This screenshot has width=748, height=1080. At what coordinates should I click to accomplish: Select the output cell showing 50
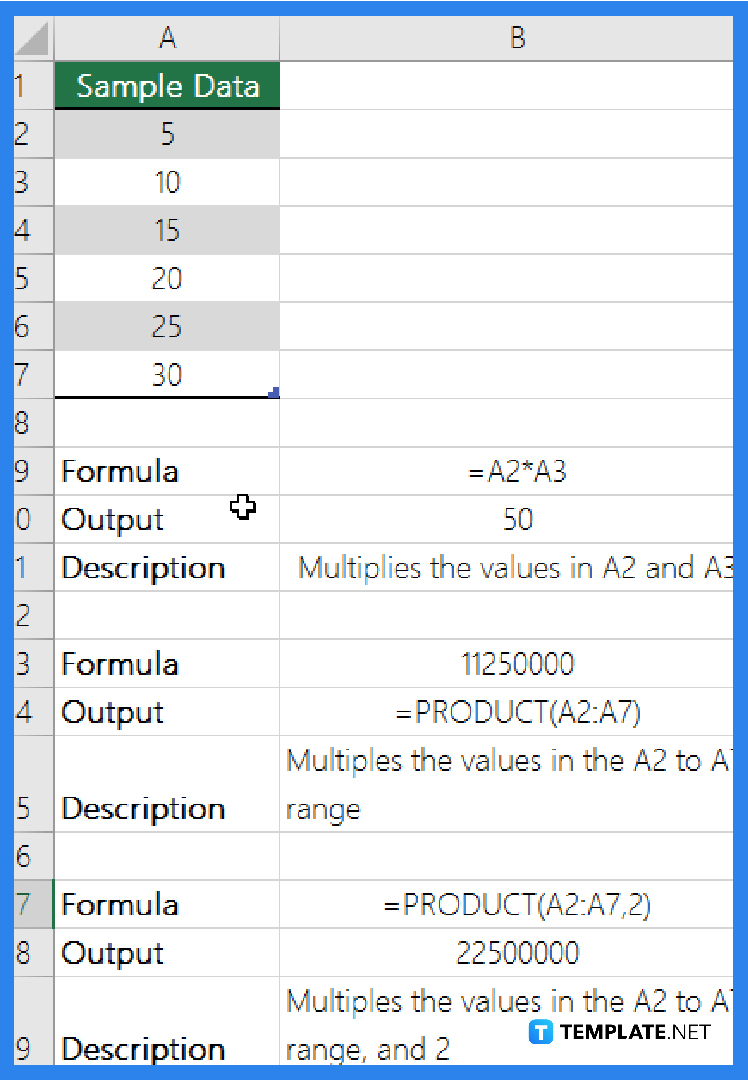(516, 518)
